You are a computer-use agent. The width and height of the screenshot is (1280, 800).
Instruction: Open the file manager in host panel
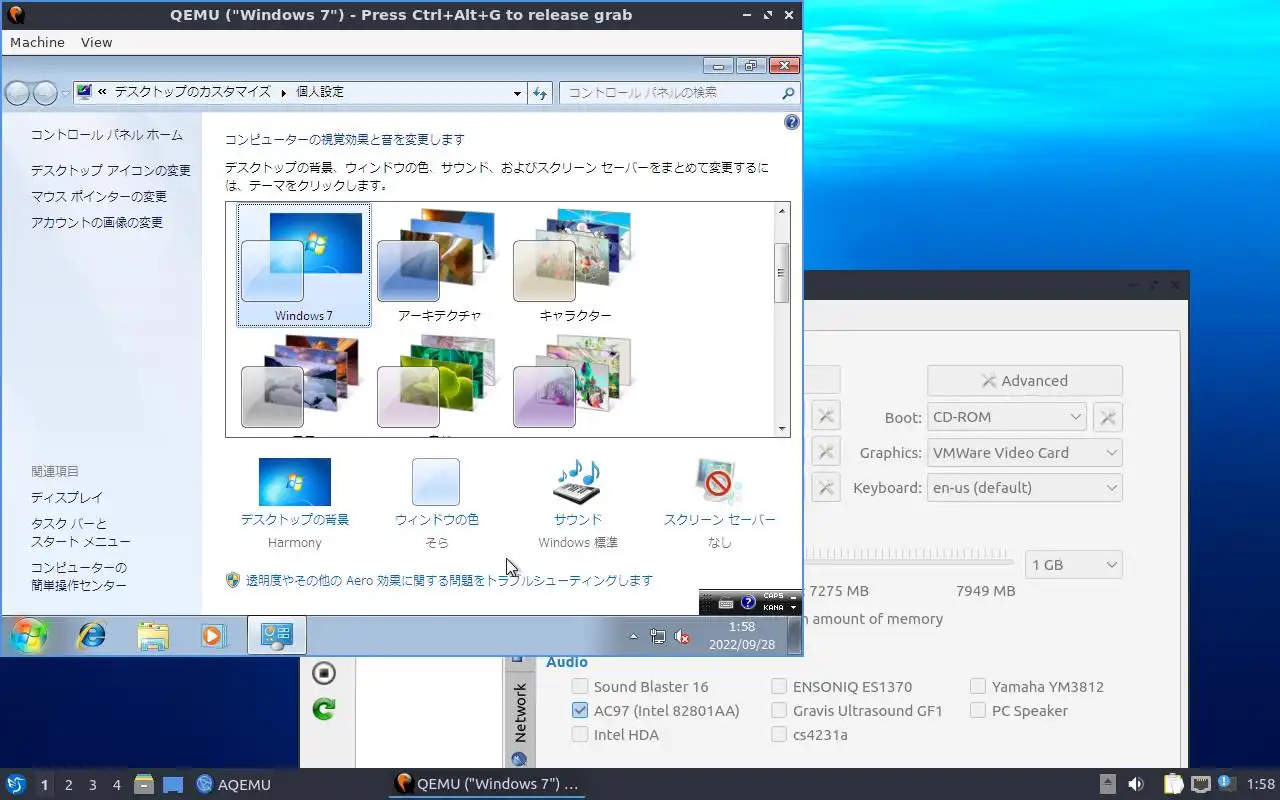click(x=144, y=784)
